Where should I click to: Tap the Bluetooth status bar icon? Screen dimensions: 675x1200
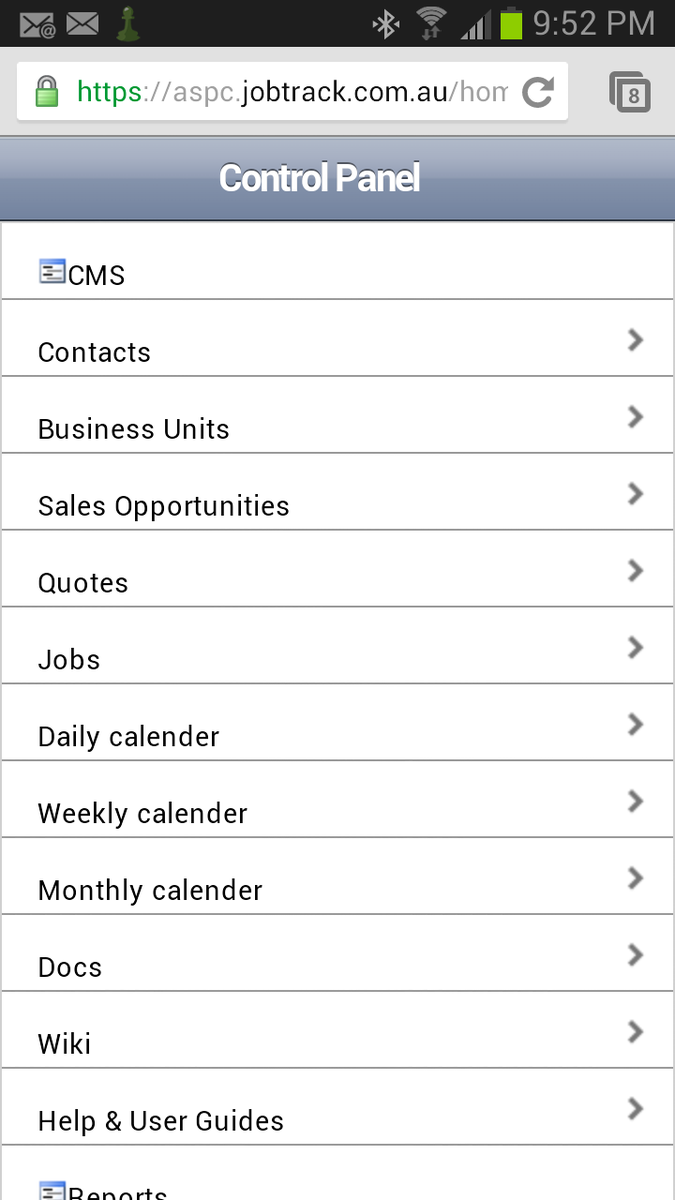[x=385, y=23]
